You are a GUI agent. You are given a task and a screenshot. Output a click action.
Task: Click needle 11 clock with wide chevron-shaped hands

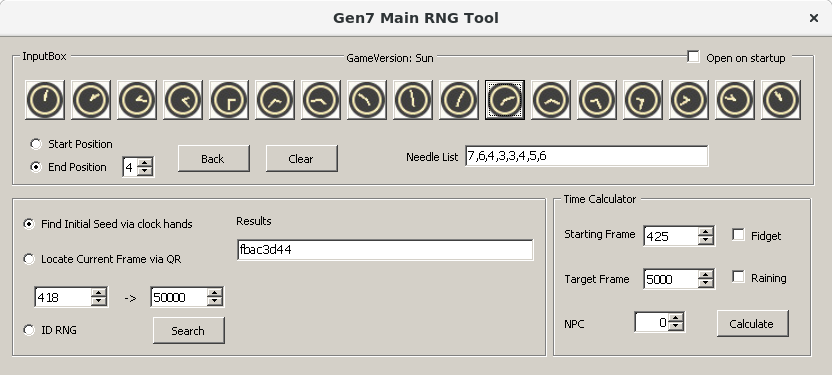551,100
